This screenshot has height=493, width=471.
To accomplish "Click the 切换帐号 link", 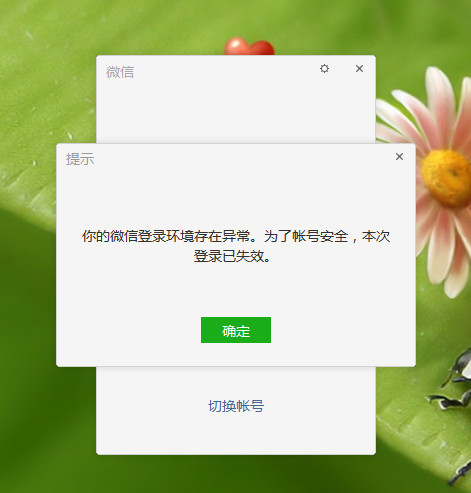I will pos(236,406).
